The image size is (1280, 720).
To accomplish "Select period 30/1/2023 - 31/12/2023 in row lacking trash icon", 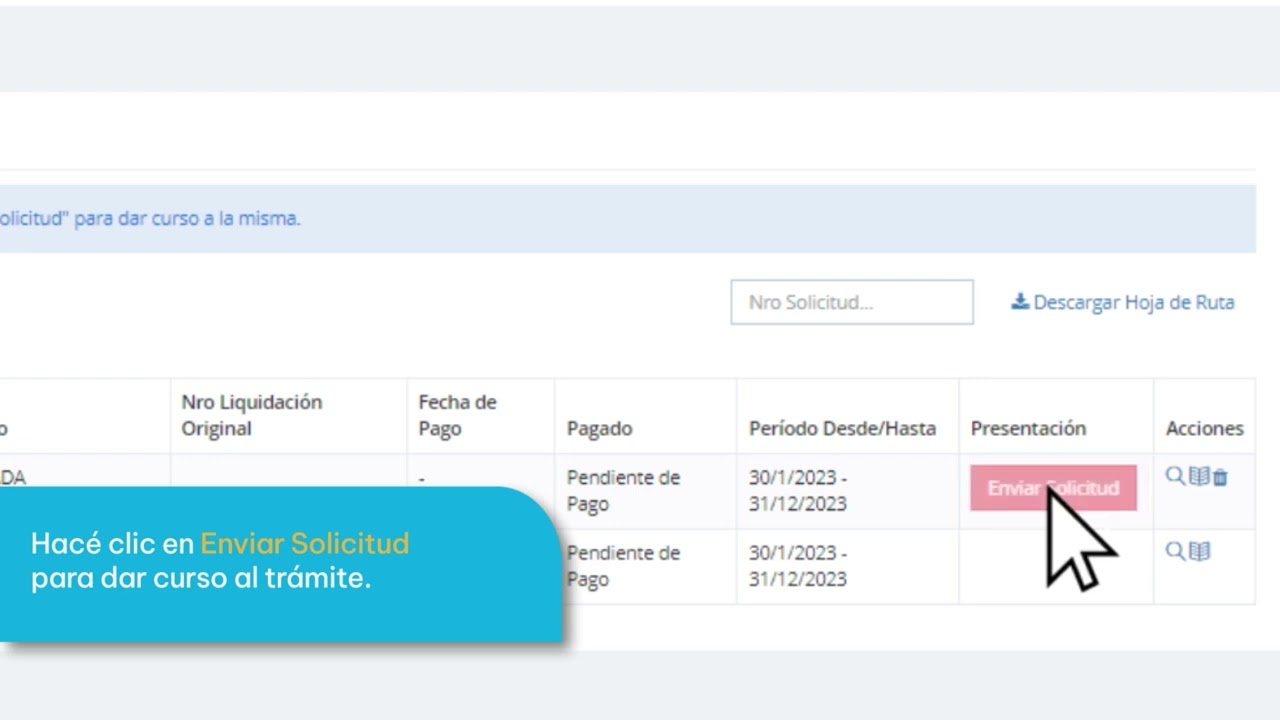I will point(798,566).
